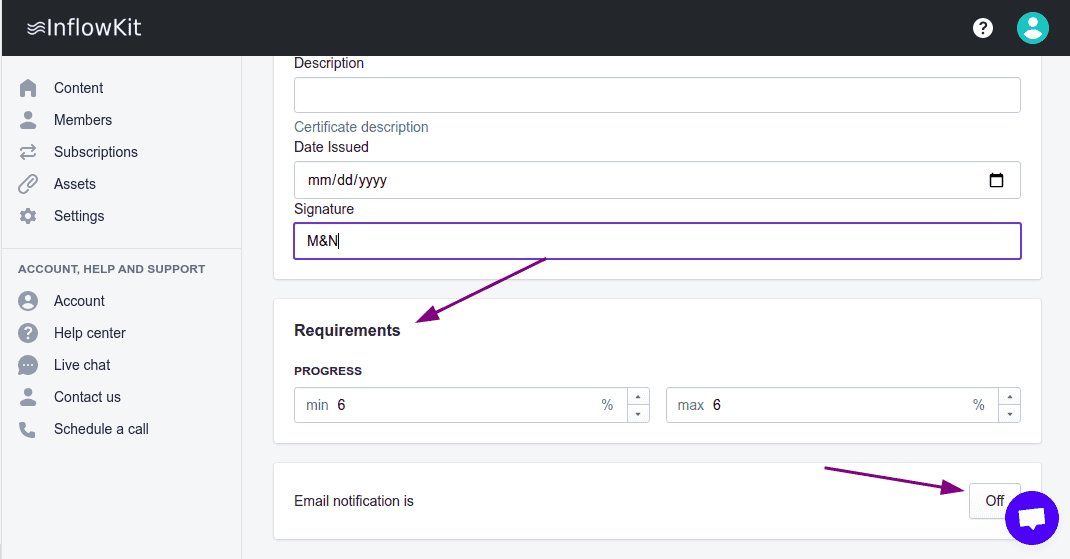The height and width of the screenshot is (559, 1070).
Task: Click the InflowKit logo
Action: [x=84, y=28]
